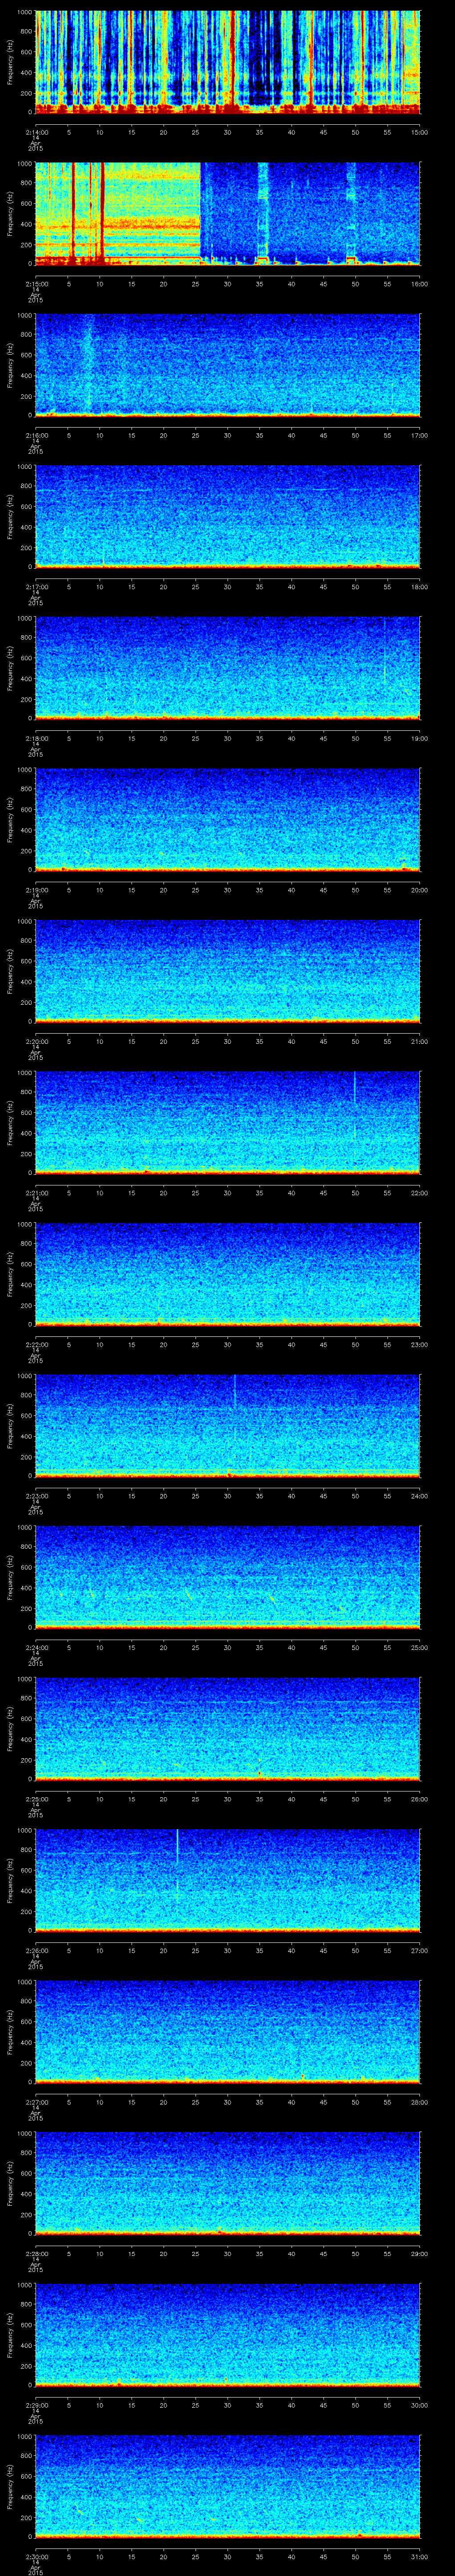Click the 2:30:00 start time label

[x=36, y=2556]
